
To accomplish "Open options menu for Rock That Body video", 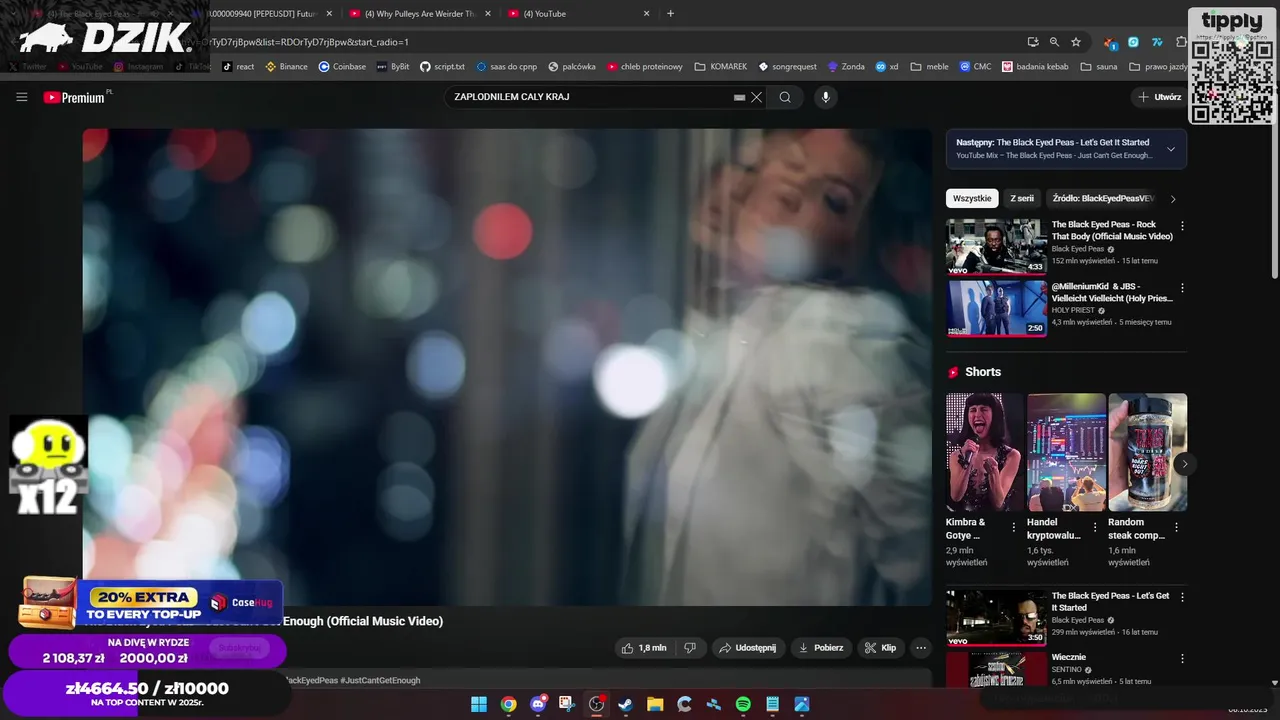I will coord(1182,227).
